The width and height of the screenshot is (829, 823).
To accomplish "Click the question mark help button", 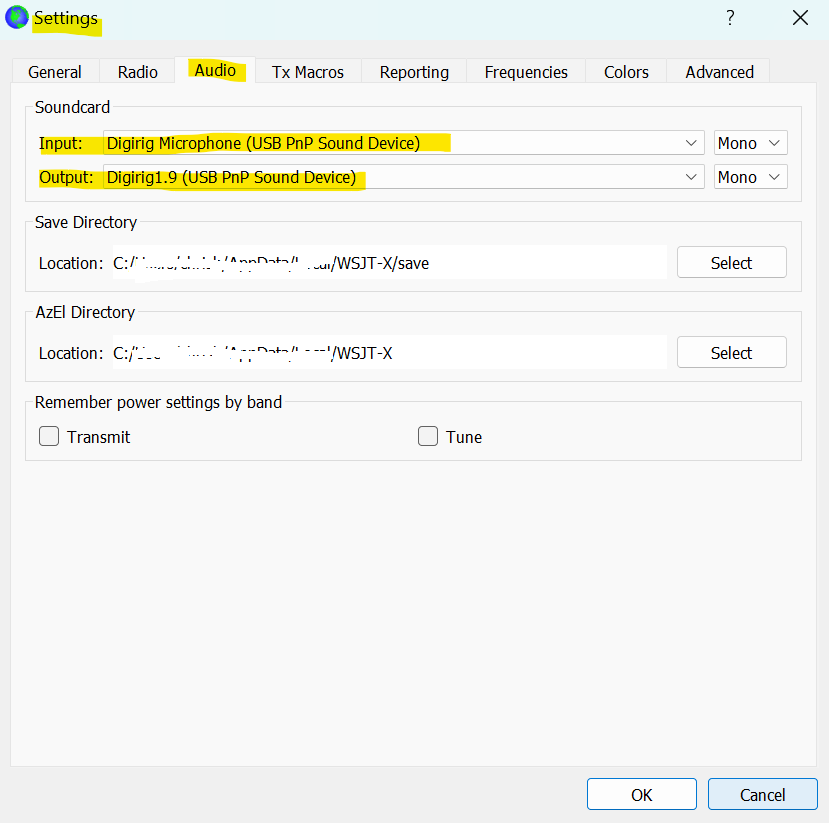I will click(730, 18).
